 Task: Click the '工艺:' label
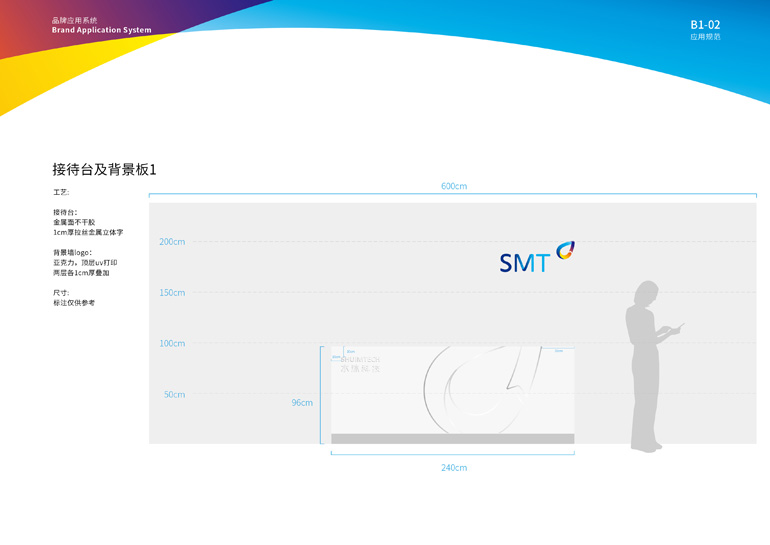[x=61, y=192]
